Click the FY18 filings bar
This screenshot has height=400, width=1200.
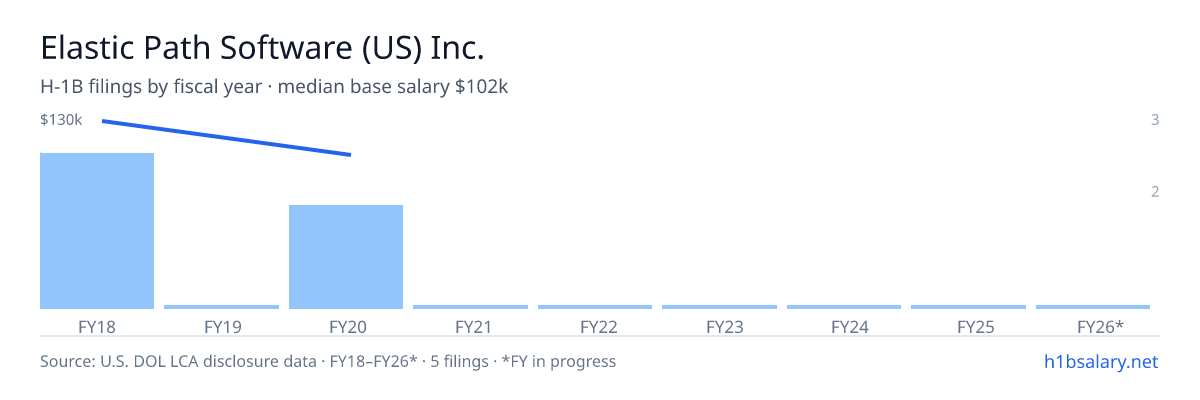[x=97, y=231]
